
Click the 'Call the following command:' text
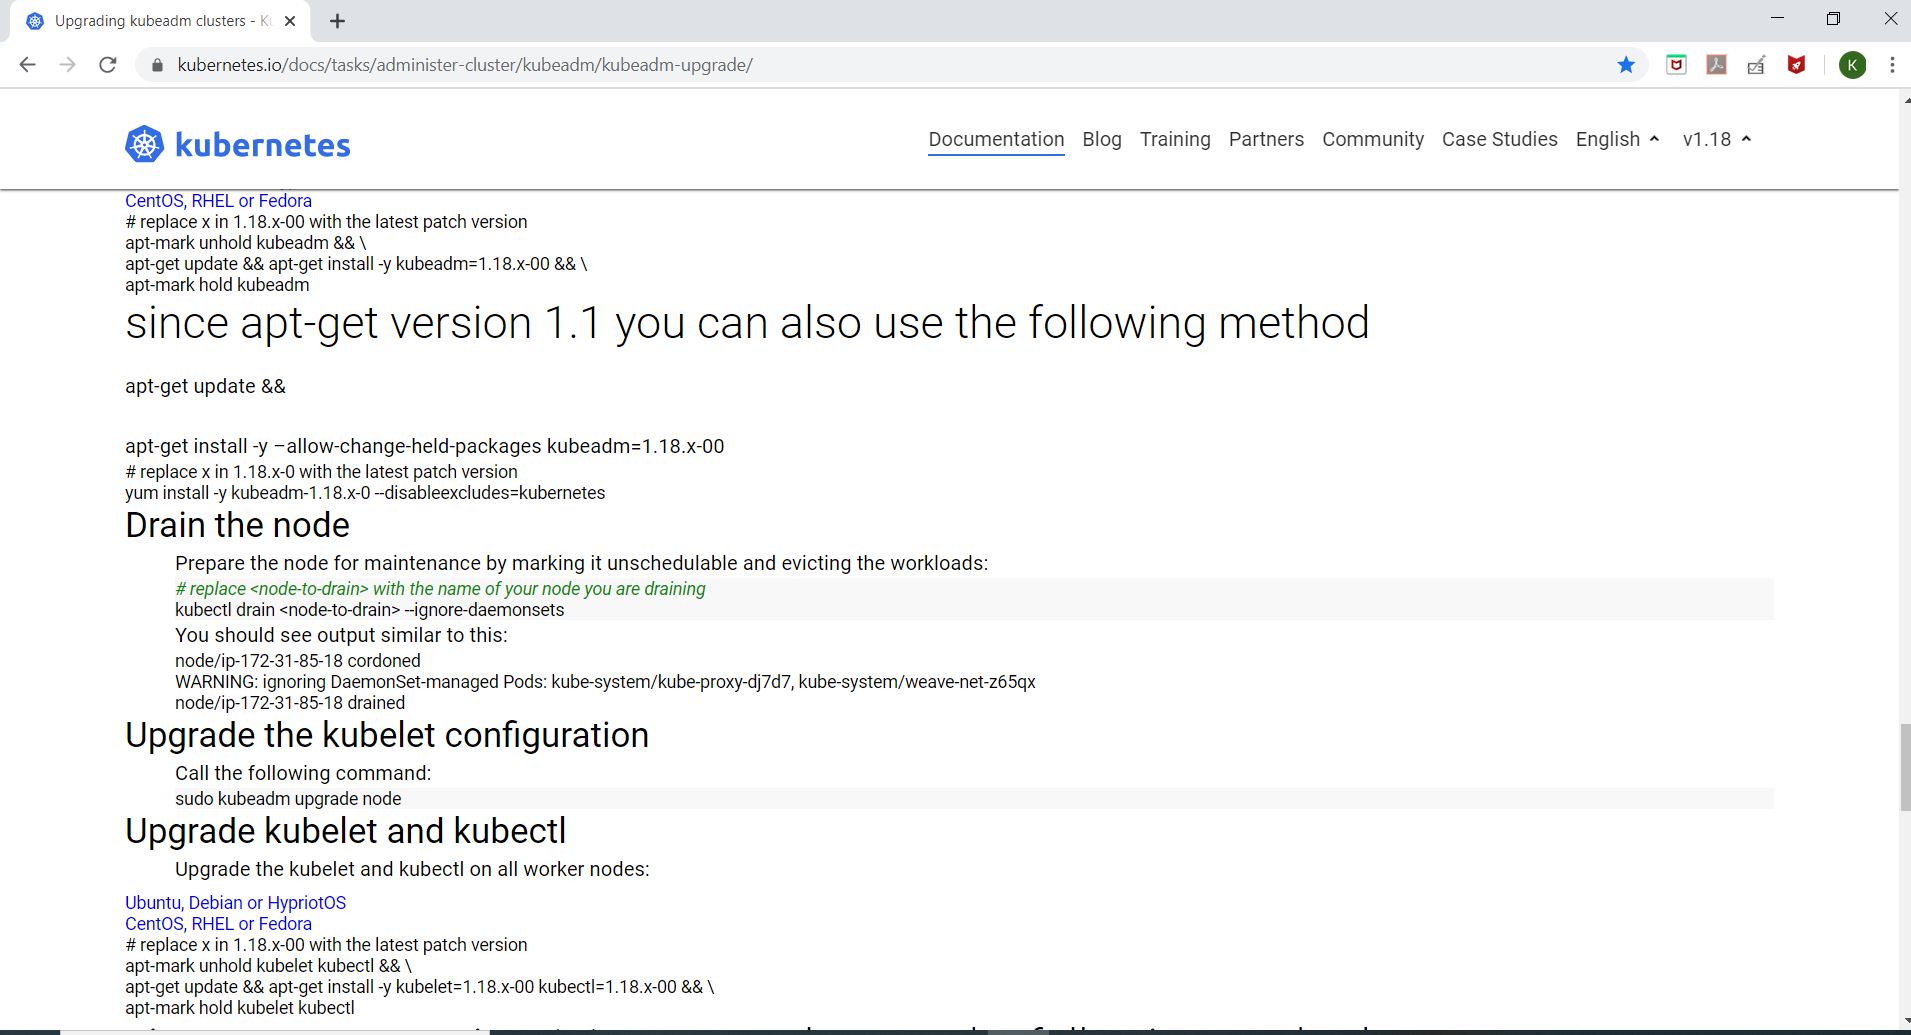click(303, 773)
